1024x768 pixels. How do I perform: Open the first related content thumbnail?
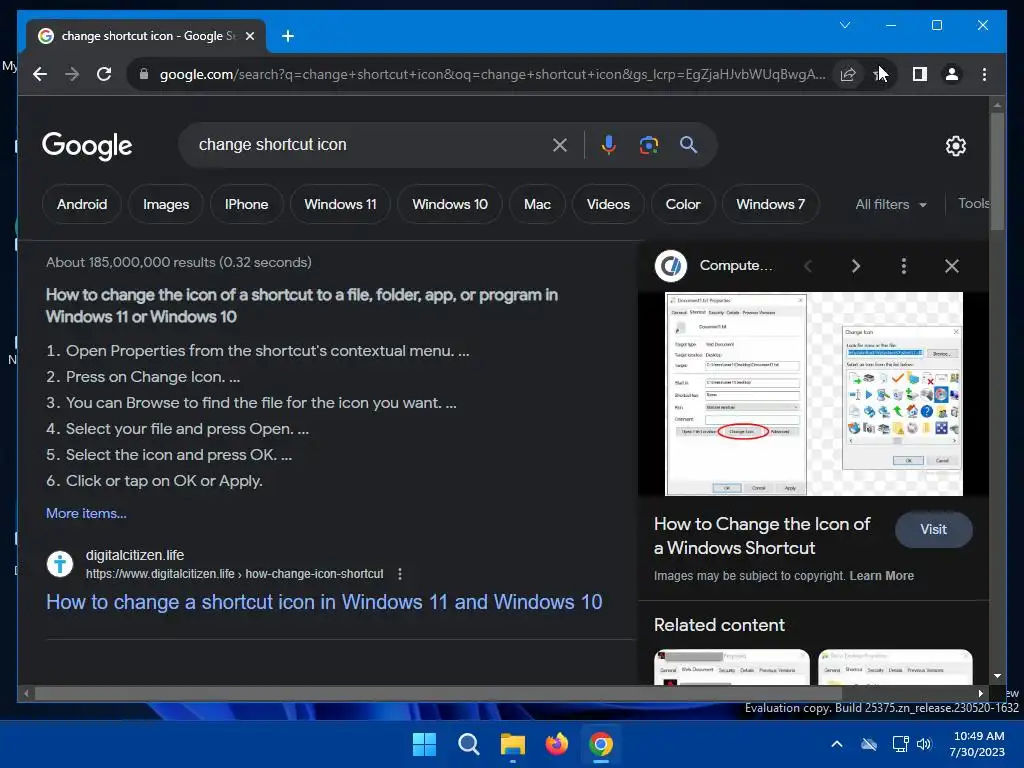[731, 667]
